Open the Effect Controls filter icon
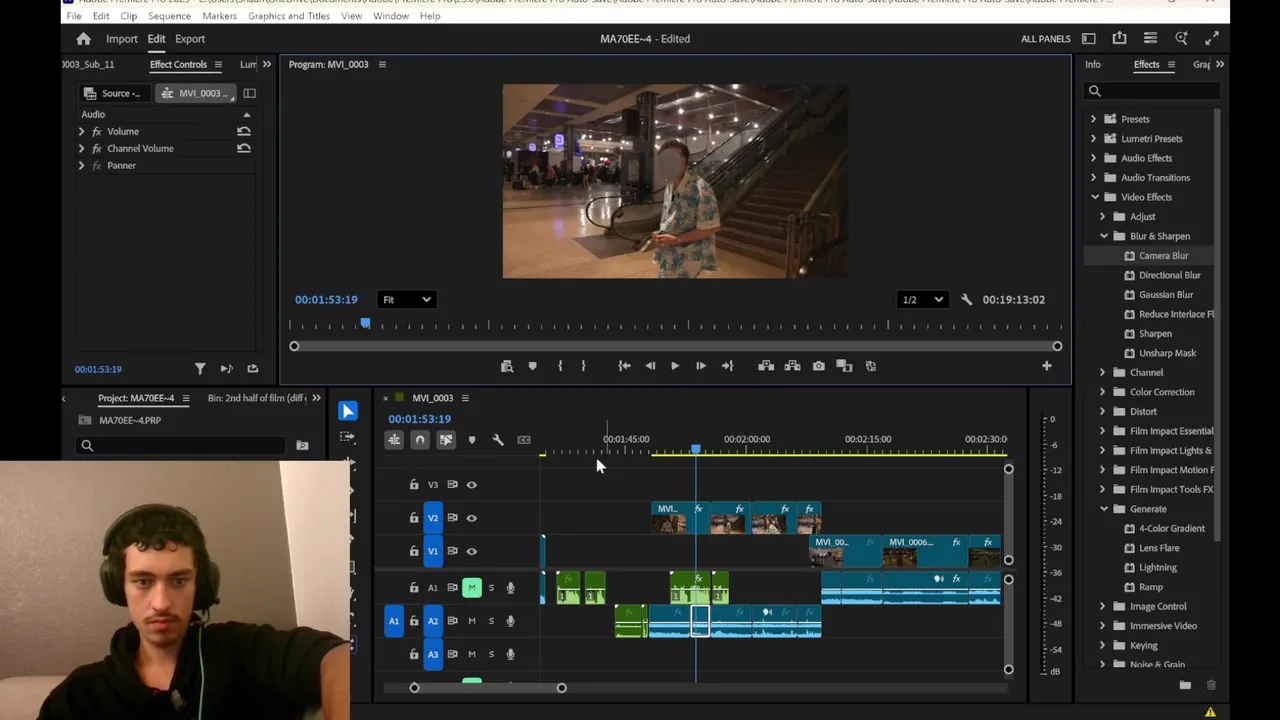Screen dimensions: 1280x720 200,369
